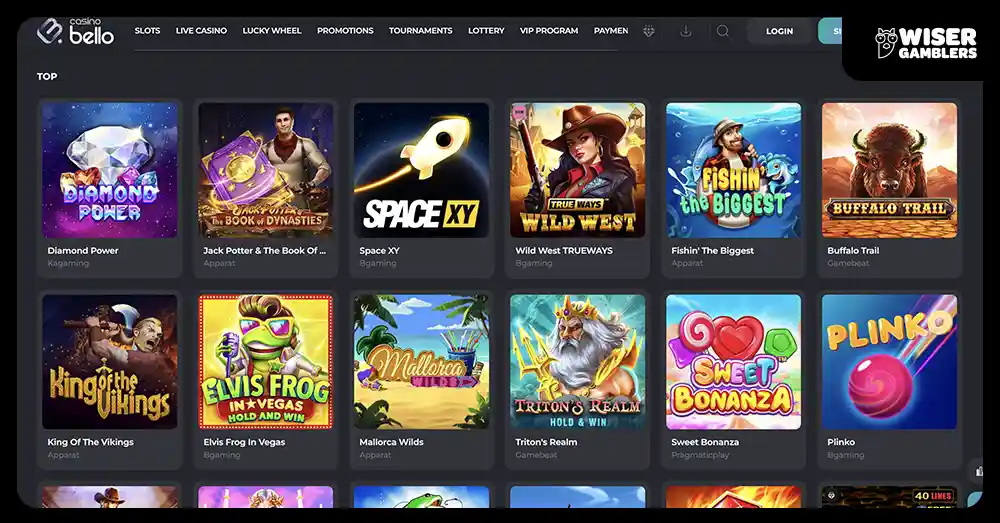
Task: Click the teal sign up button
Action: 830,31
